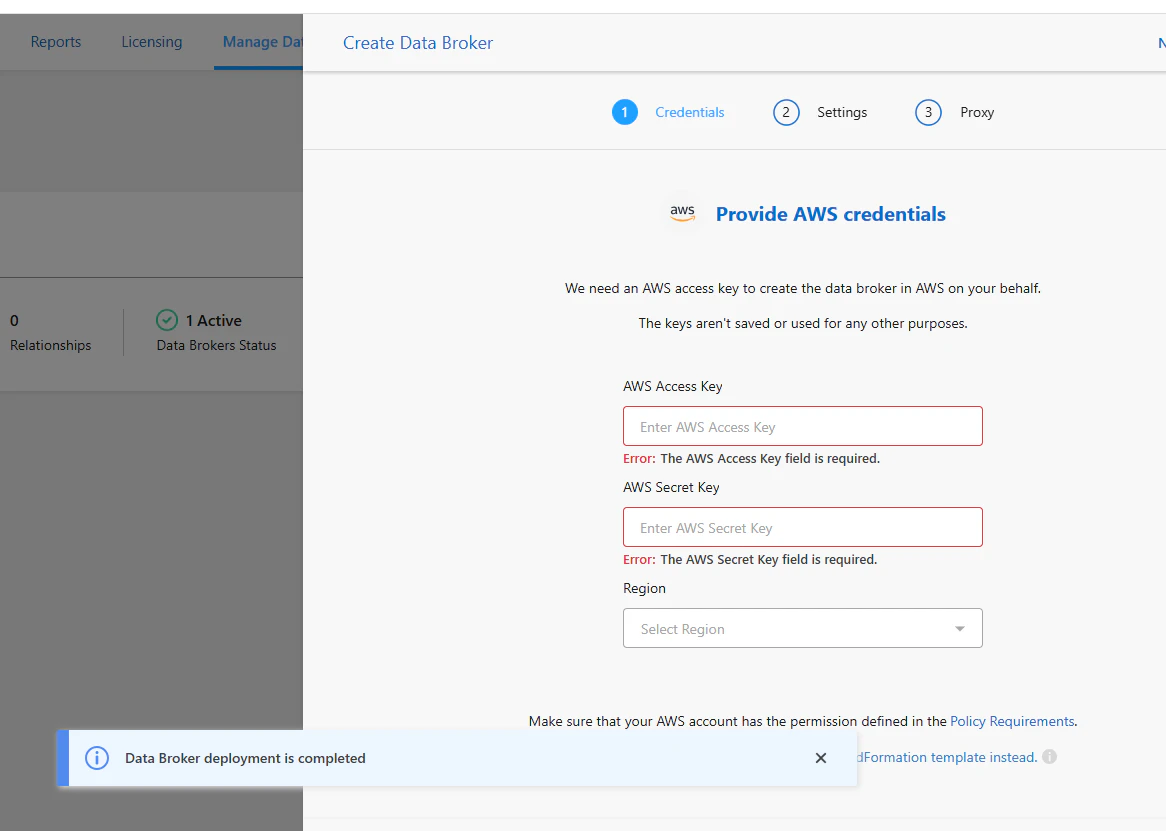Dismiss the deployment completed notification
Image resolution: width=1166 pixels, height=831 pixels.
pyautogui.click(x=821, y=758)
